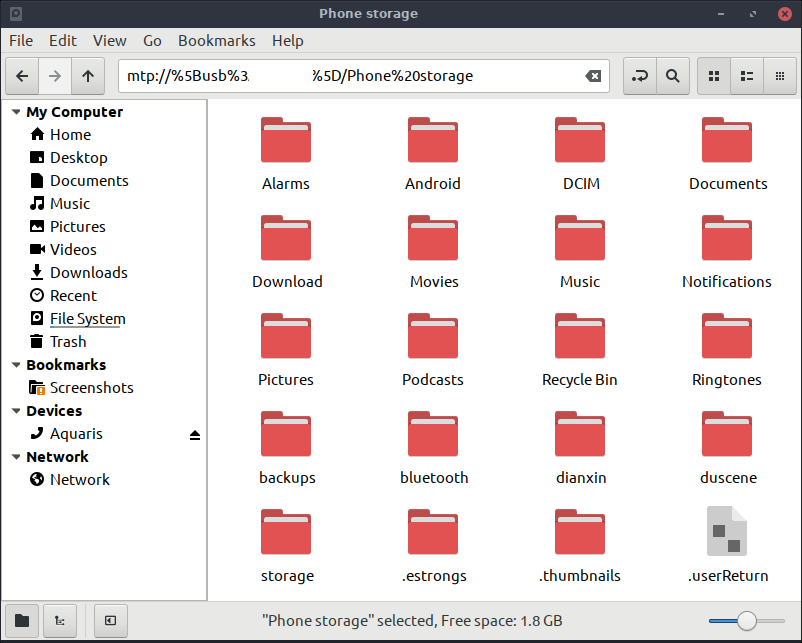Clear the location bar text
Image resolution: width=802 pixels, height=643 pixels.
point(593,76)
